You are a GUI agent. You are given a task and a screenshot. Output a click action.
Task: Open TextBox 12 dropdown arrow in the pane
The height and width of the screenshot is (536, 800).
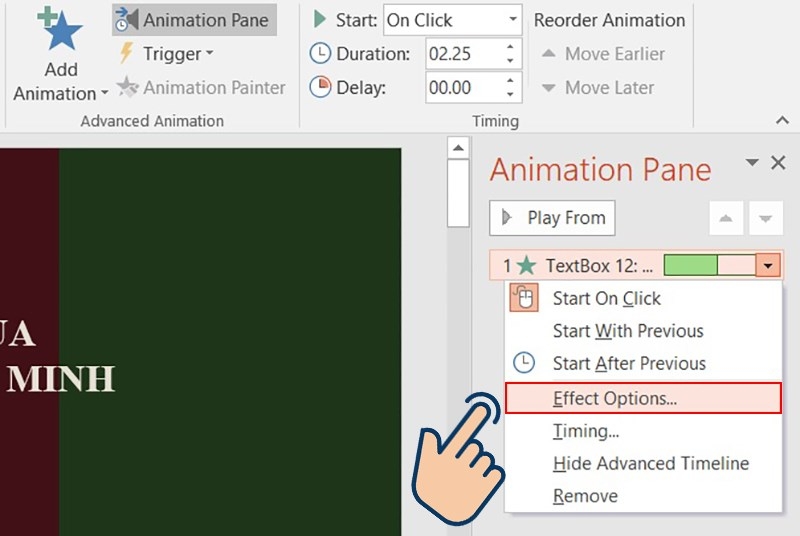click(x=768, y=265)
